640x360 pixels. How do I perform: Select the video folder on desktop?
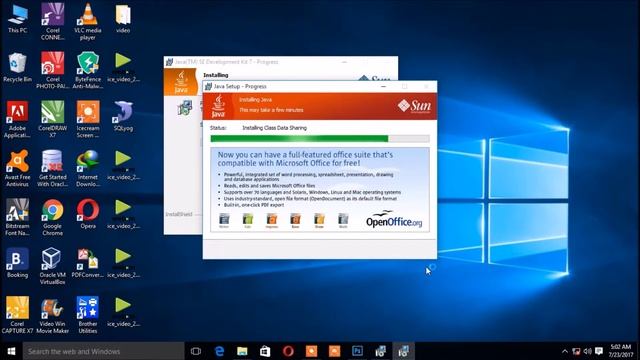(x=123, y=19)
